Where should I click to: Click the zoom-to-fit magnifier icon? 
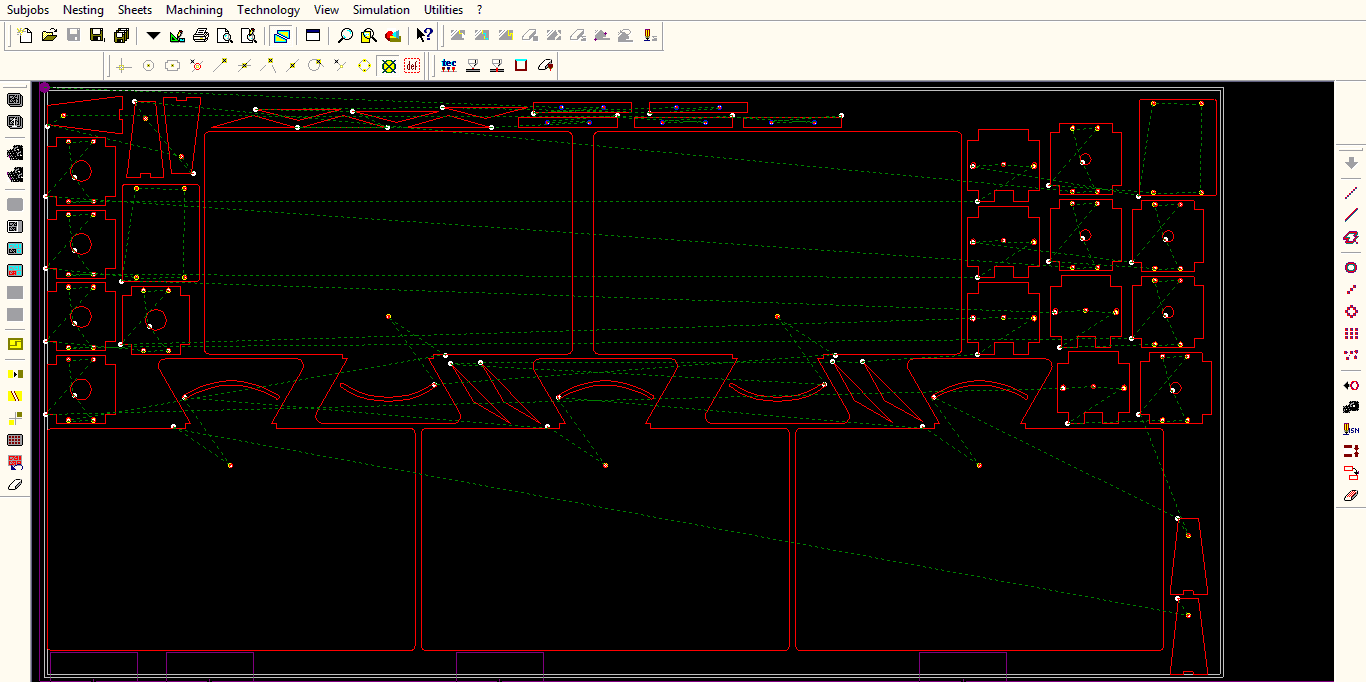(x=369, y=36)
